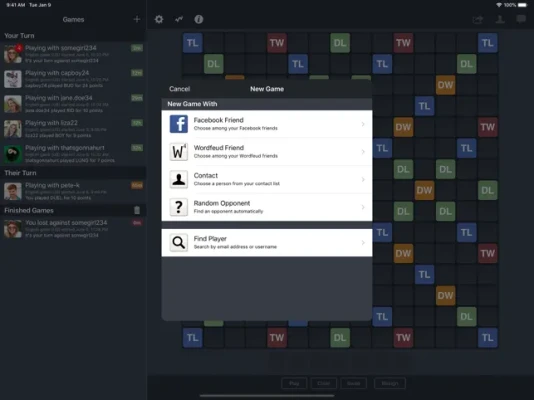This screenshot has width=534, height=400.
Task: Open game Playing with pete-k
Action: click(73, 191)
